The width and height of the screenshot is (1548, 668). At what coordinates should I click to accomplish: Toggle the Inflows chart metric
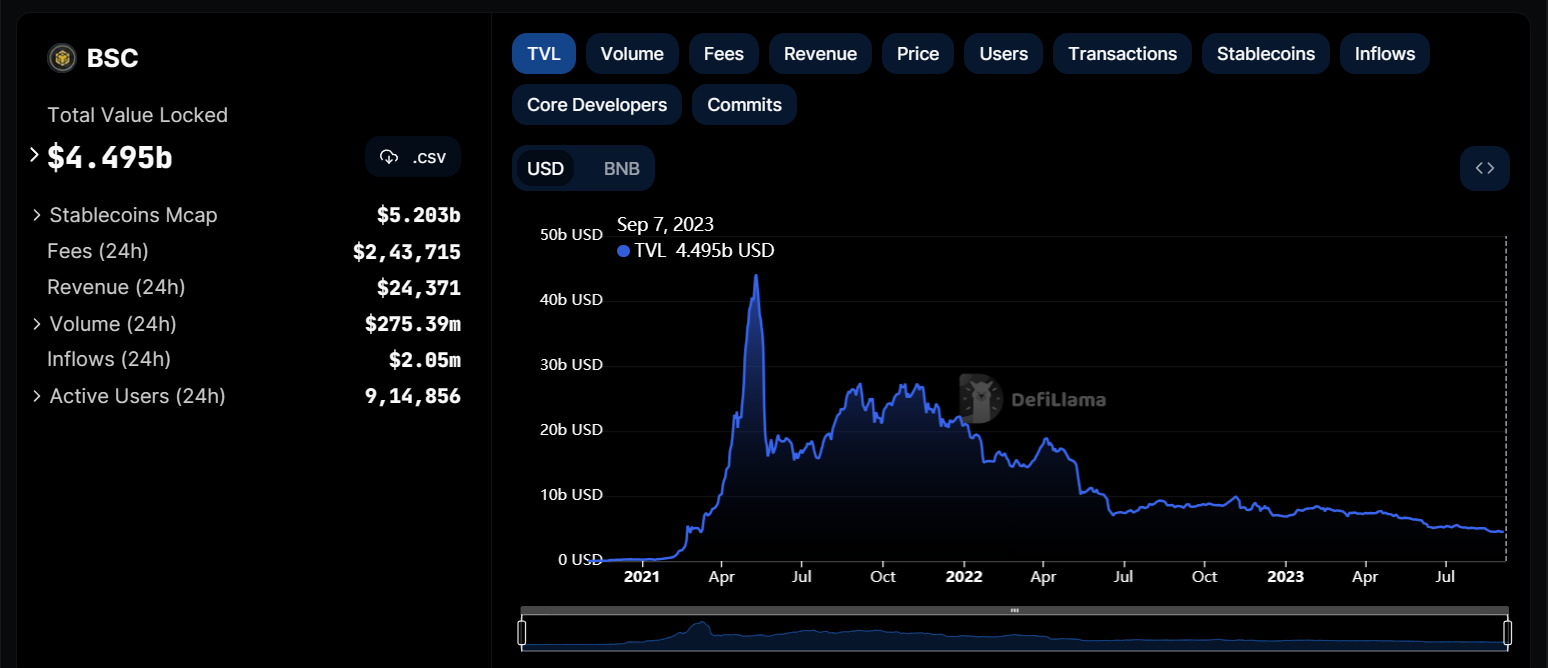(x=1385, y=53)
